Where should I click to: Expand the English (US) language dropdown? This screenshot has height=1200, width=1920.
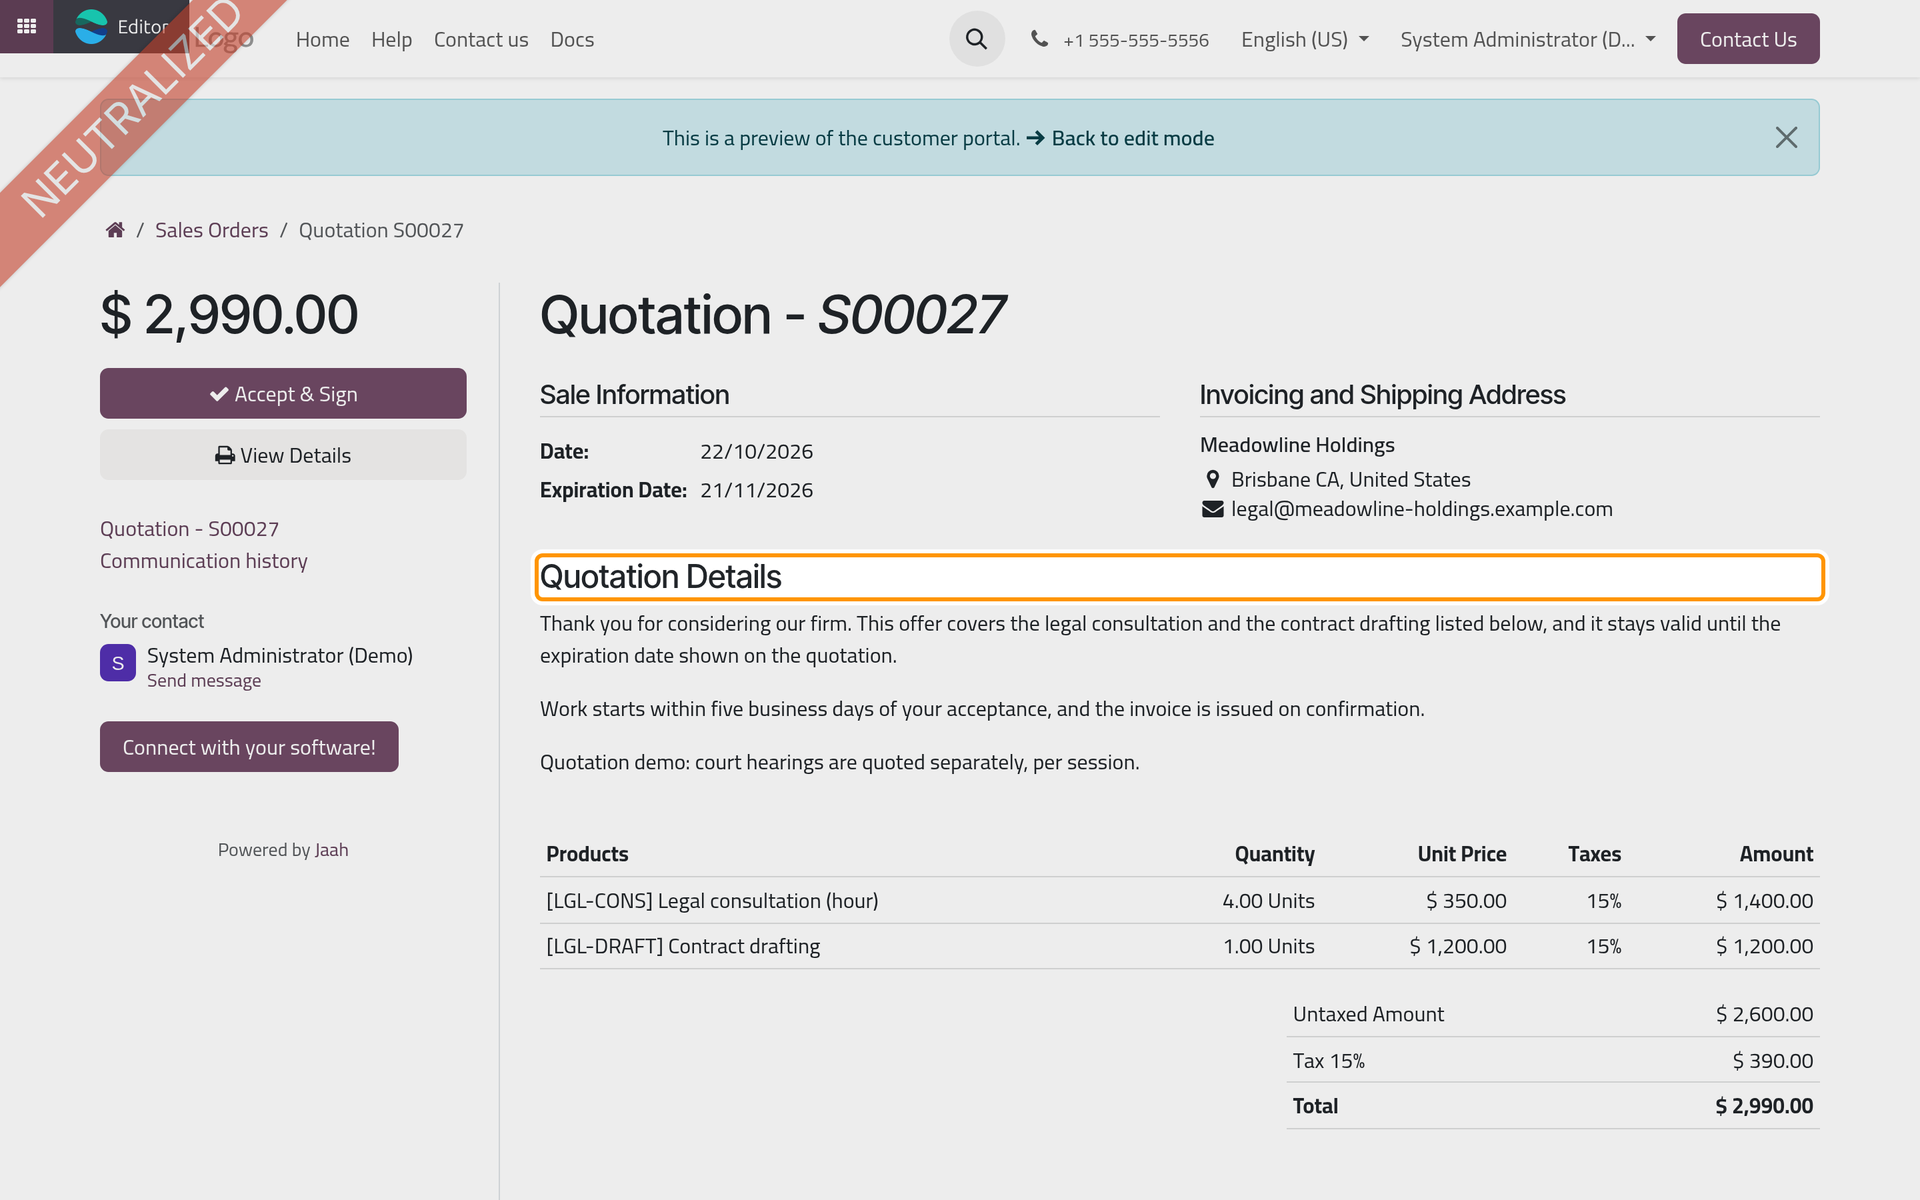(x=1305, y=39)
